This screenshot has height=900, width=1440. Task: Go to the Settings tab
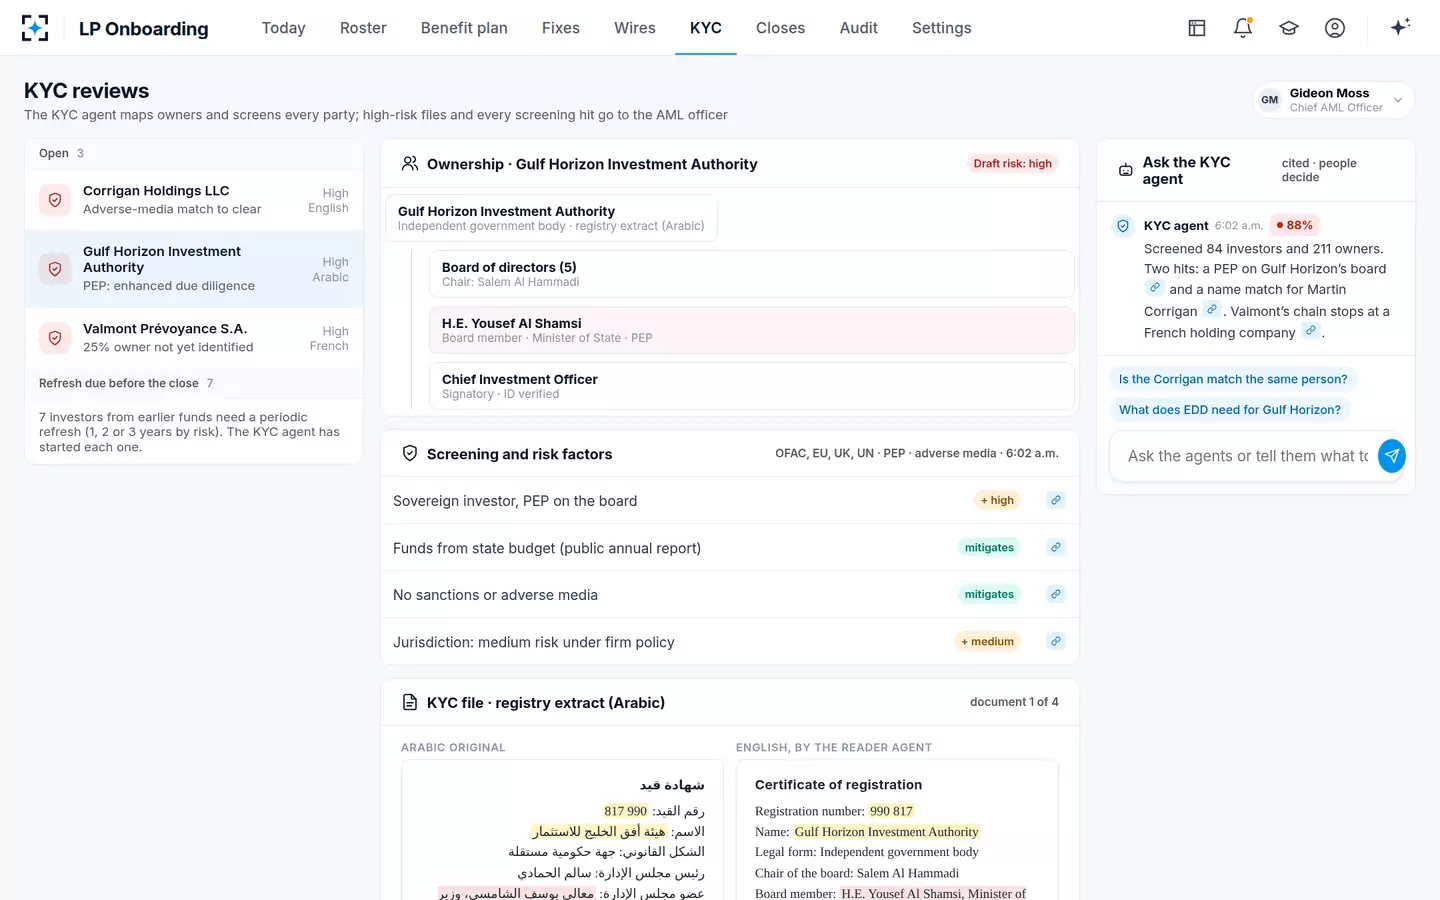(x=942, y=28)
